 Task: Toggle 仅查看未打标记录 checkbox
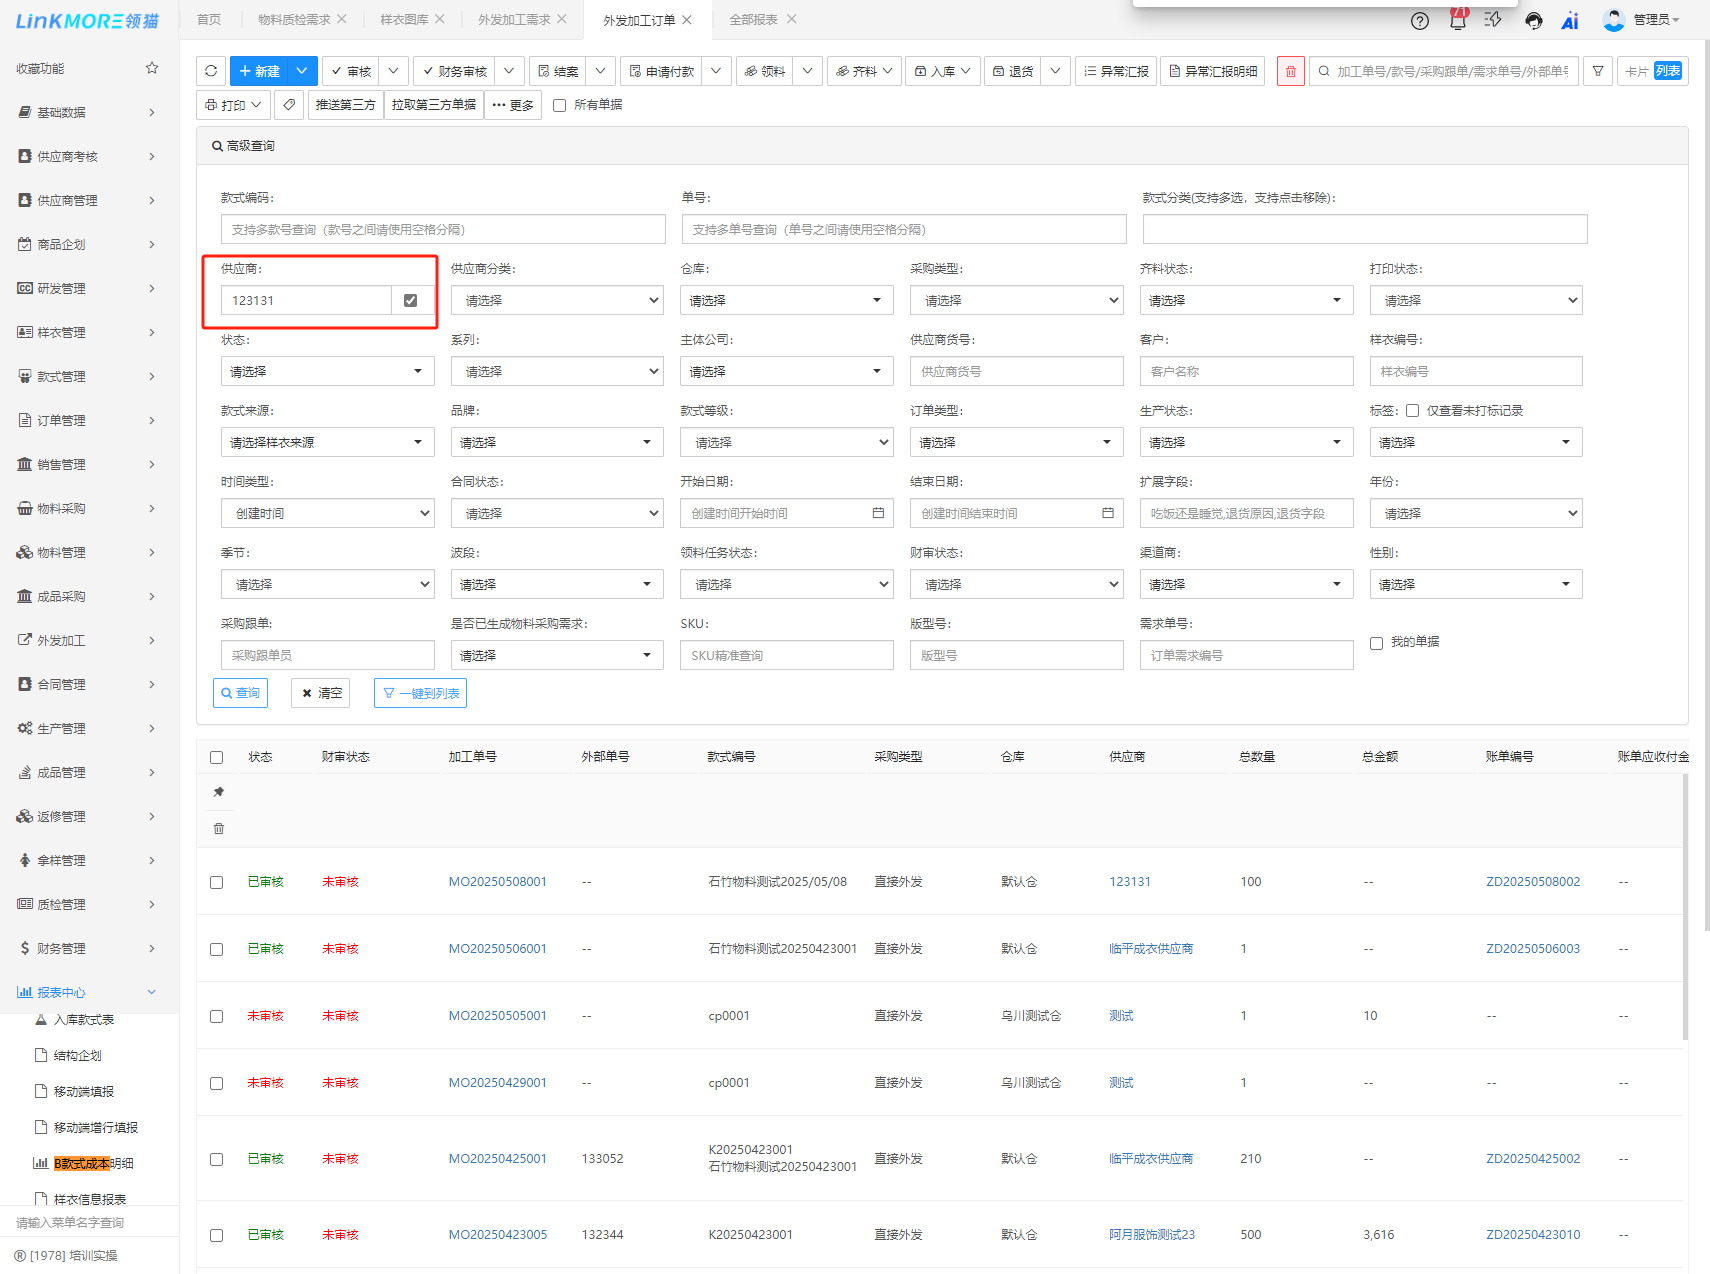click(x=1412, y=411)
